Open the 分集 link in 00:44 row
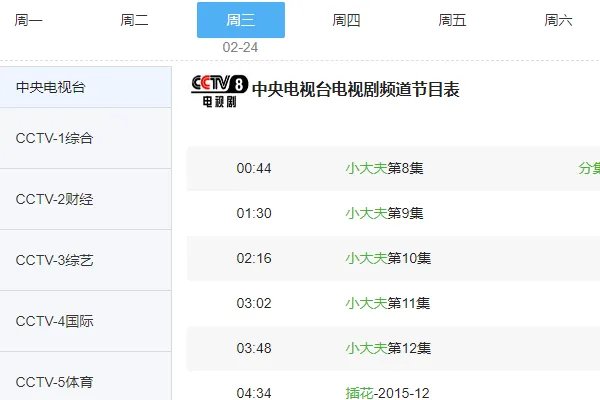 pyautogui.click(x=589, y=168)
